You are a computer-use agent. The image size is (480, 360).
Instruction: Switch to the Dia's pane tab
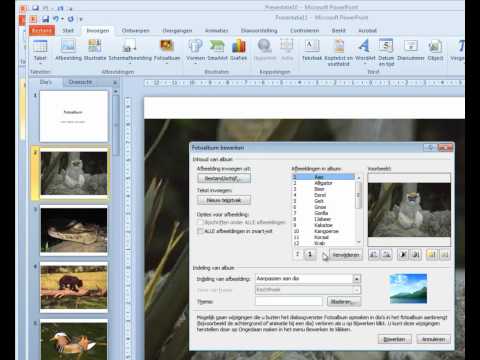[46, 82]
